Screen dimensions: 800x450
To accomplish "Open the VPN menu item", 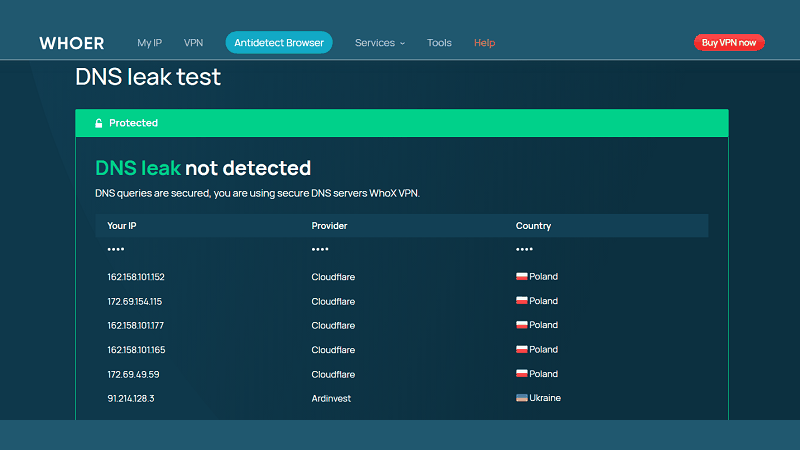I will [x=193, y=43].
